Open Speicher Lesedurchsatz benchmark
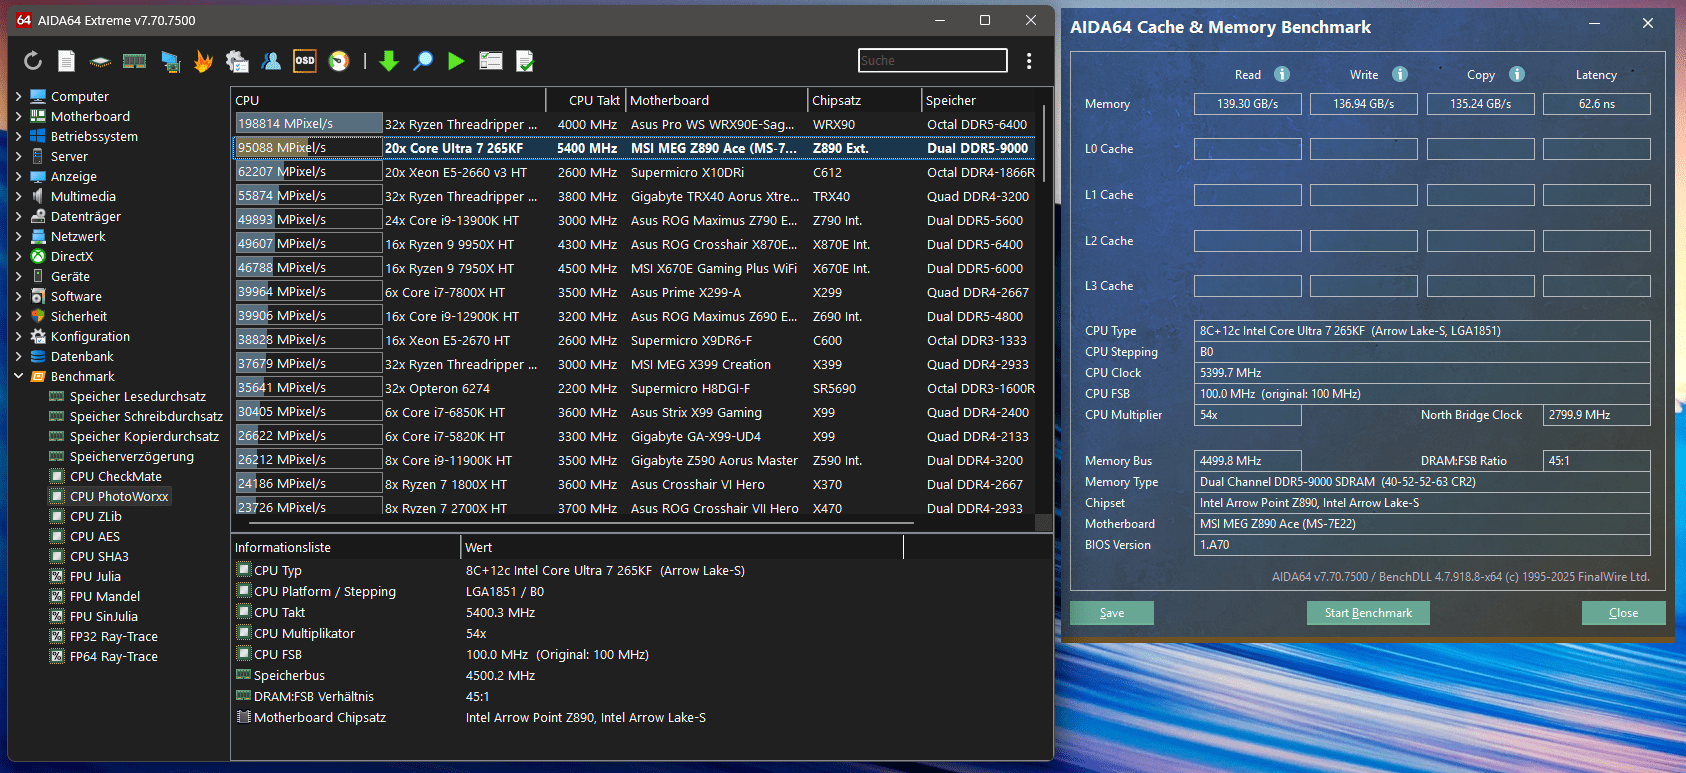 click(x=138, y=397)
